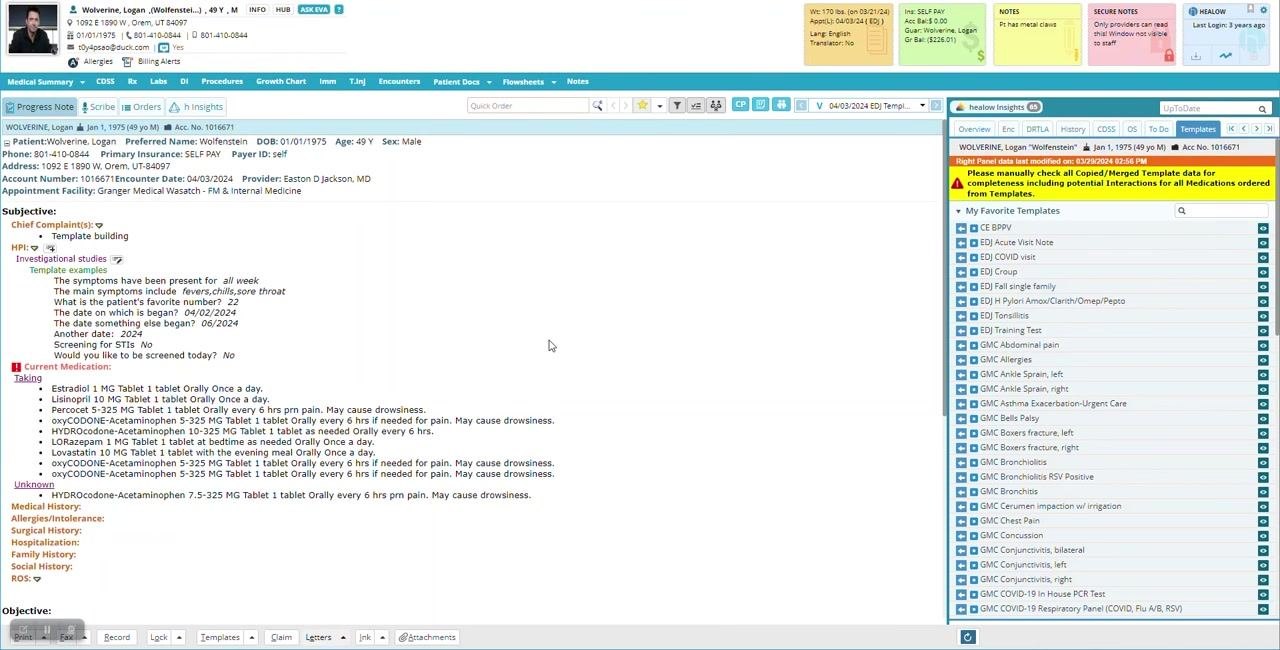
Task: Preview EDJ COVID visit template eye icon
Action: click(1263, 257)
